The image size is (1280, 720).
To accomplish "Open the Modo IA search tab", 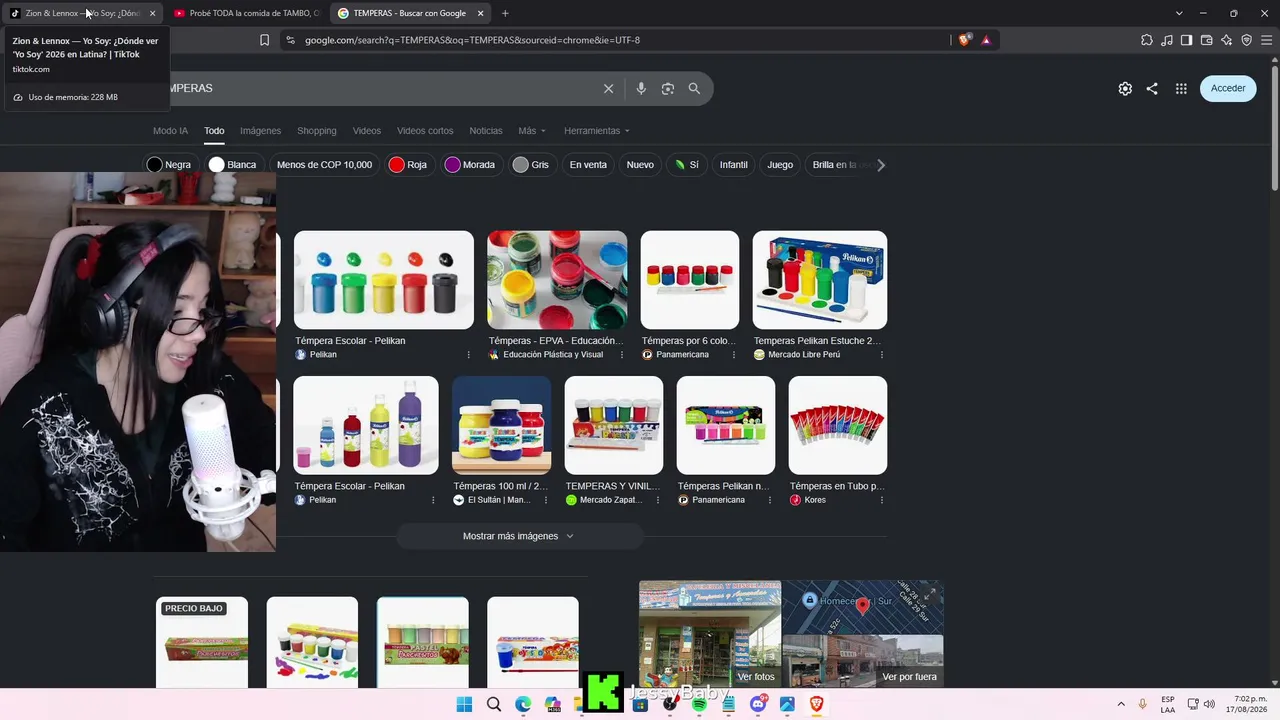I will click(170, 131).
